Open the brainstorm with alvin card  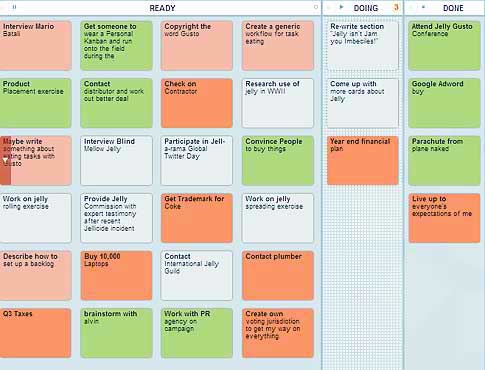[116, 333]
